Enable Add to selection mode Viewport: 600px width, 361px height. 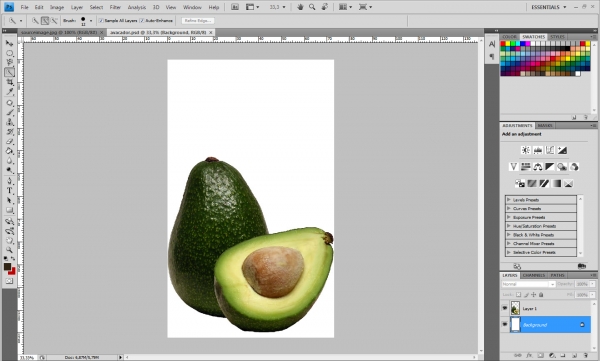45,21
